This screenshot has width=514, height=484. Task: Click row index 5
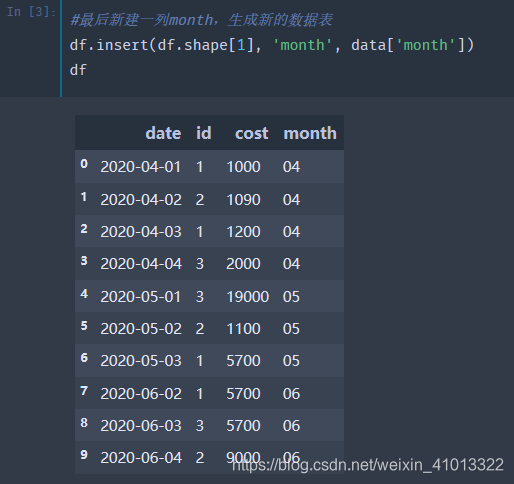point(84,326)
